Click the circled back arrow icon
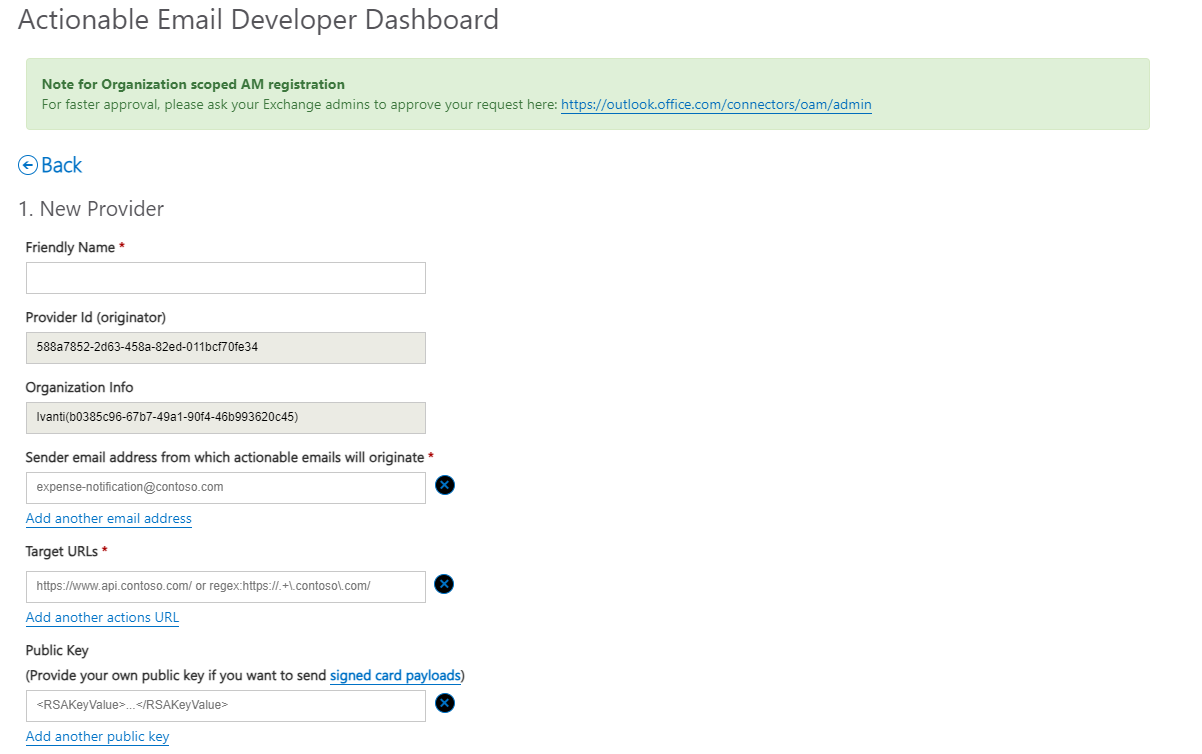This screenshot has width=1202, height=754. (28, 166)
